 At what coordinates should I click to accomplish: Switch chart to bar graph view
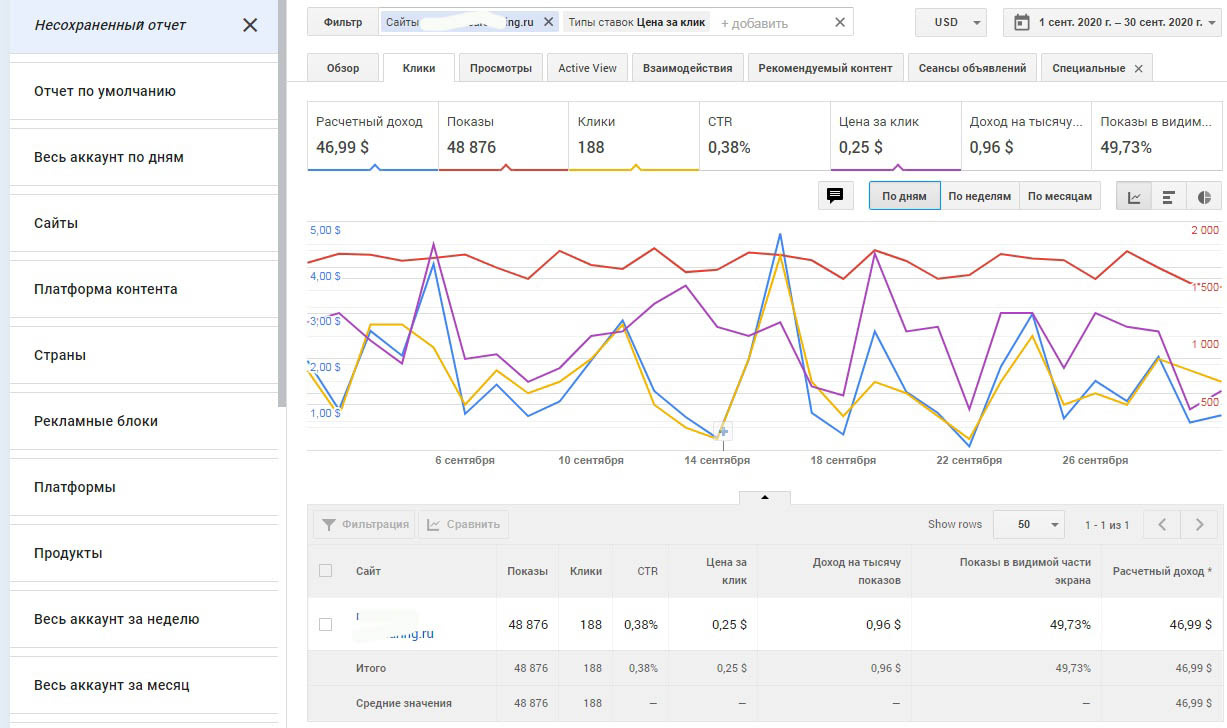coord(1168,196)
